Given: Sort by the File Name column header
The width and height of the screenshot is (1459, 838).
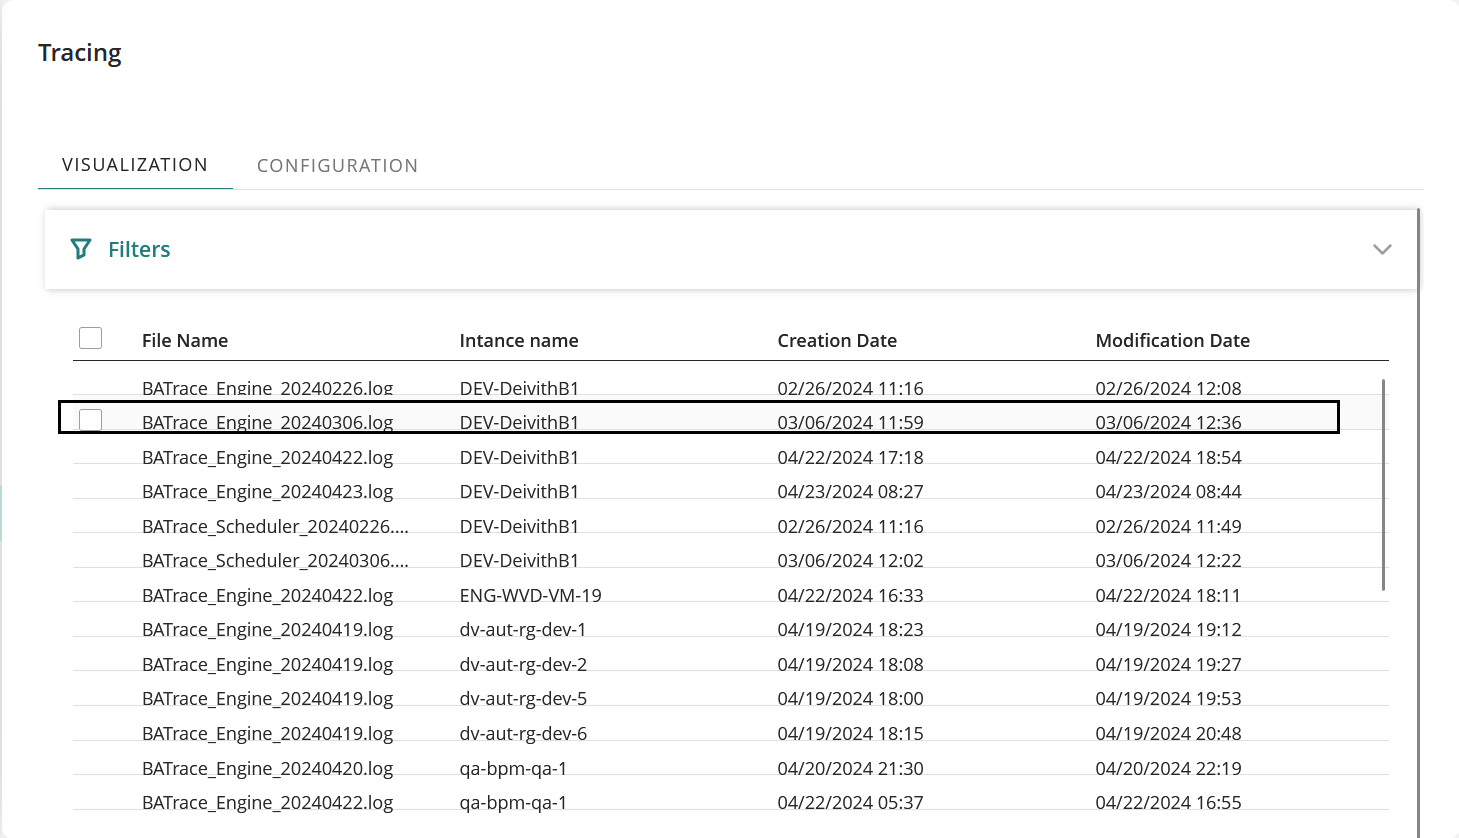Looking at the screenshot, I should (185, 340).
